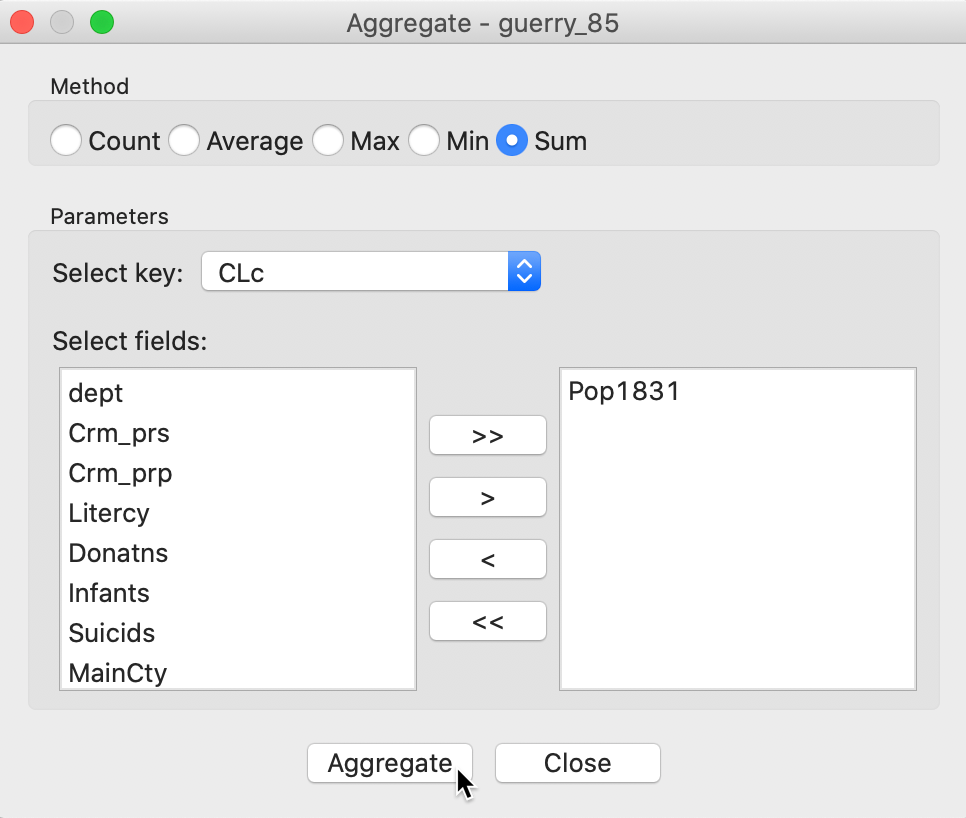Image resolution: width=966 pixels, height=818 pixels.
Task: Select Pop1831 in the chosen fields list
Action: click(737, 392)
